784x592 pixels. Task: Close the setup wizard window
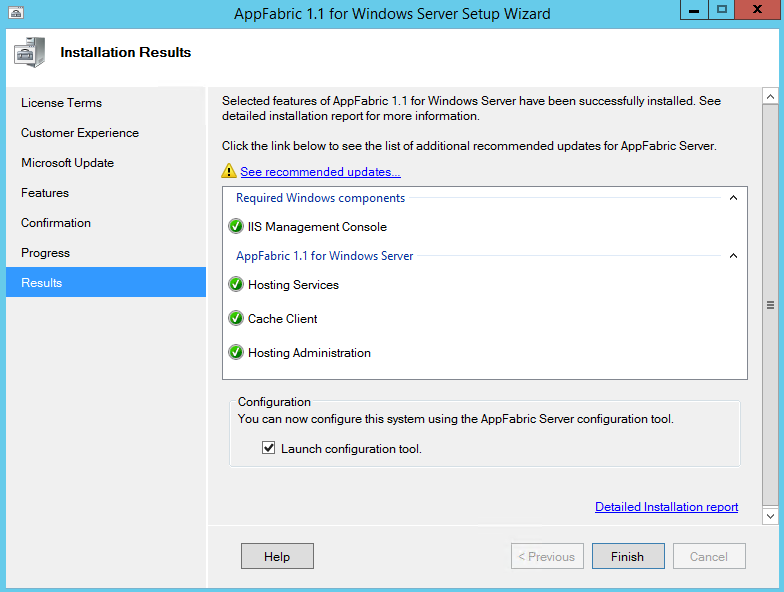757,10
